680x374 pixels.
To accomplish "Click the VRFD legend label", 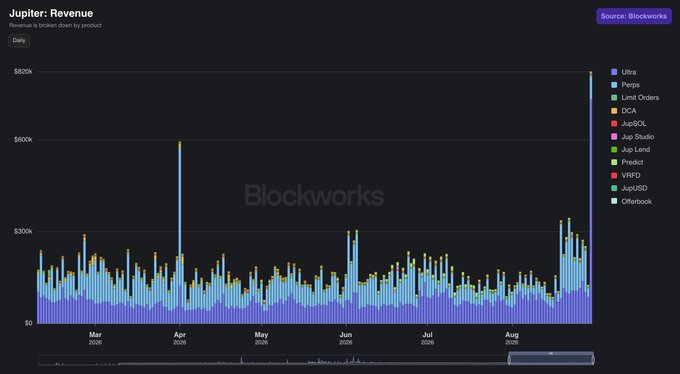I will point(631,175).
